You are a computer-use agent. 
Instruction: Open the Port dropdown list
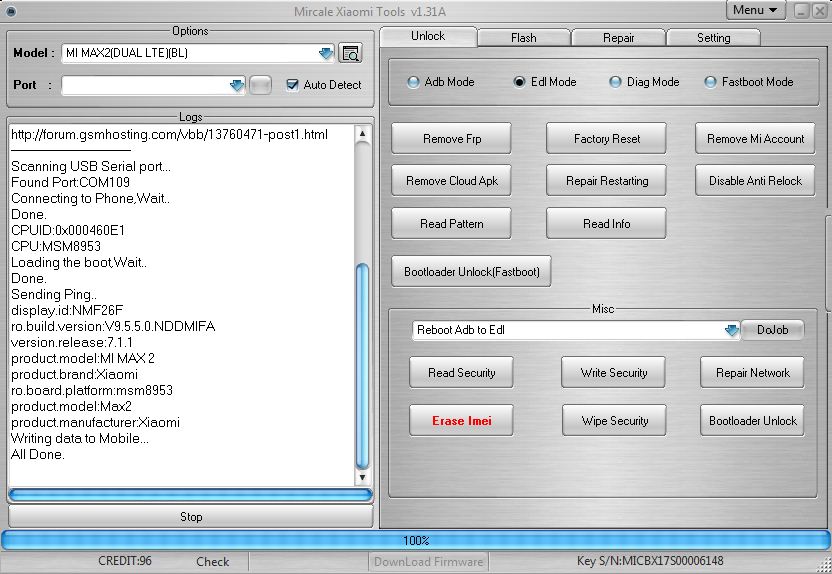(237, 85)
